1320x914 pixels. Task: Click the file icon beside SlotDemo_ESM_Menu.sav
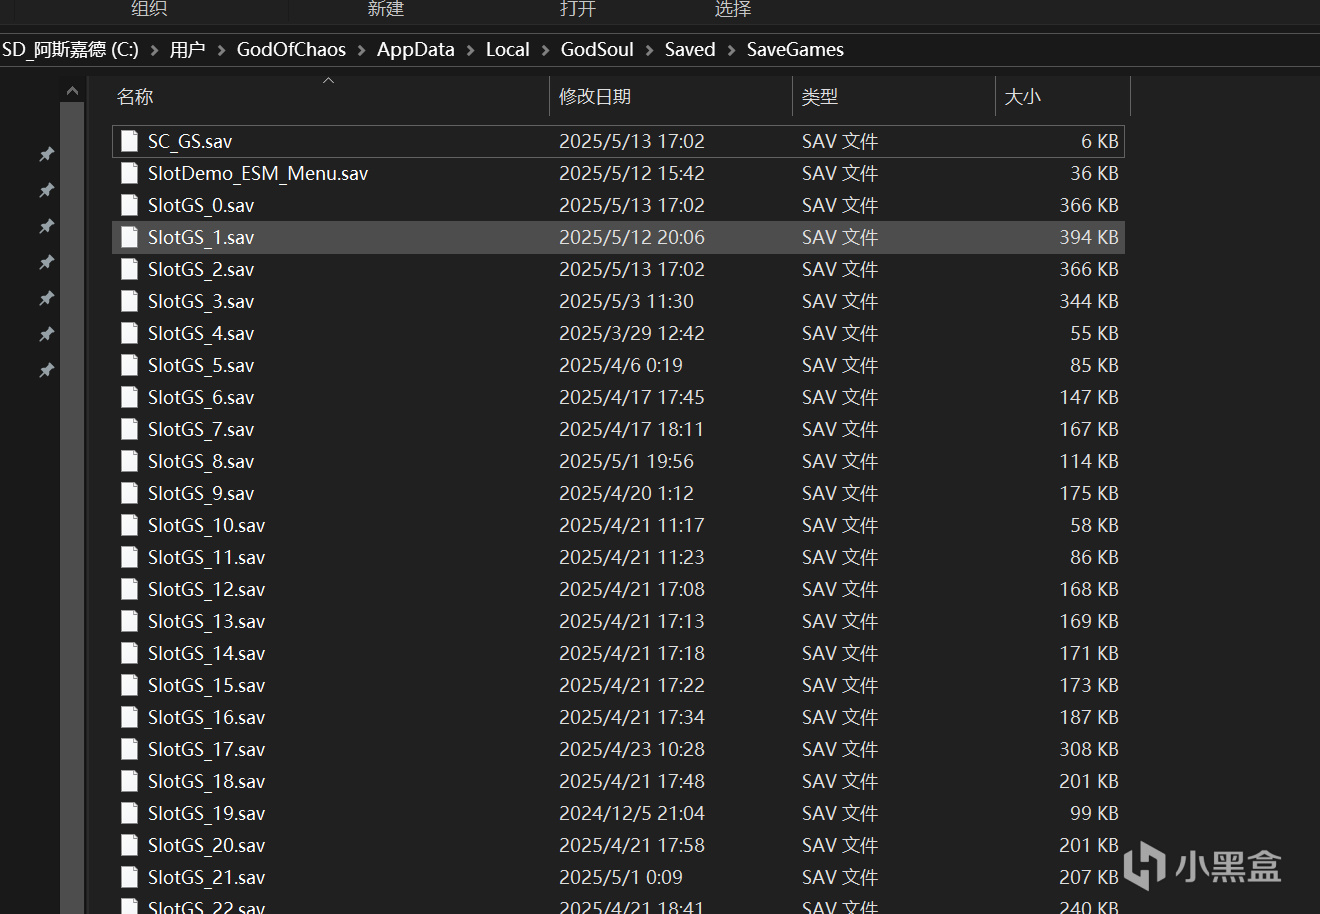click(x=129, y=173)
